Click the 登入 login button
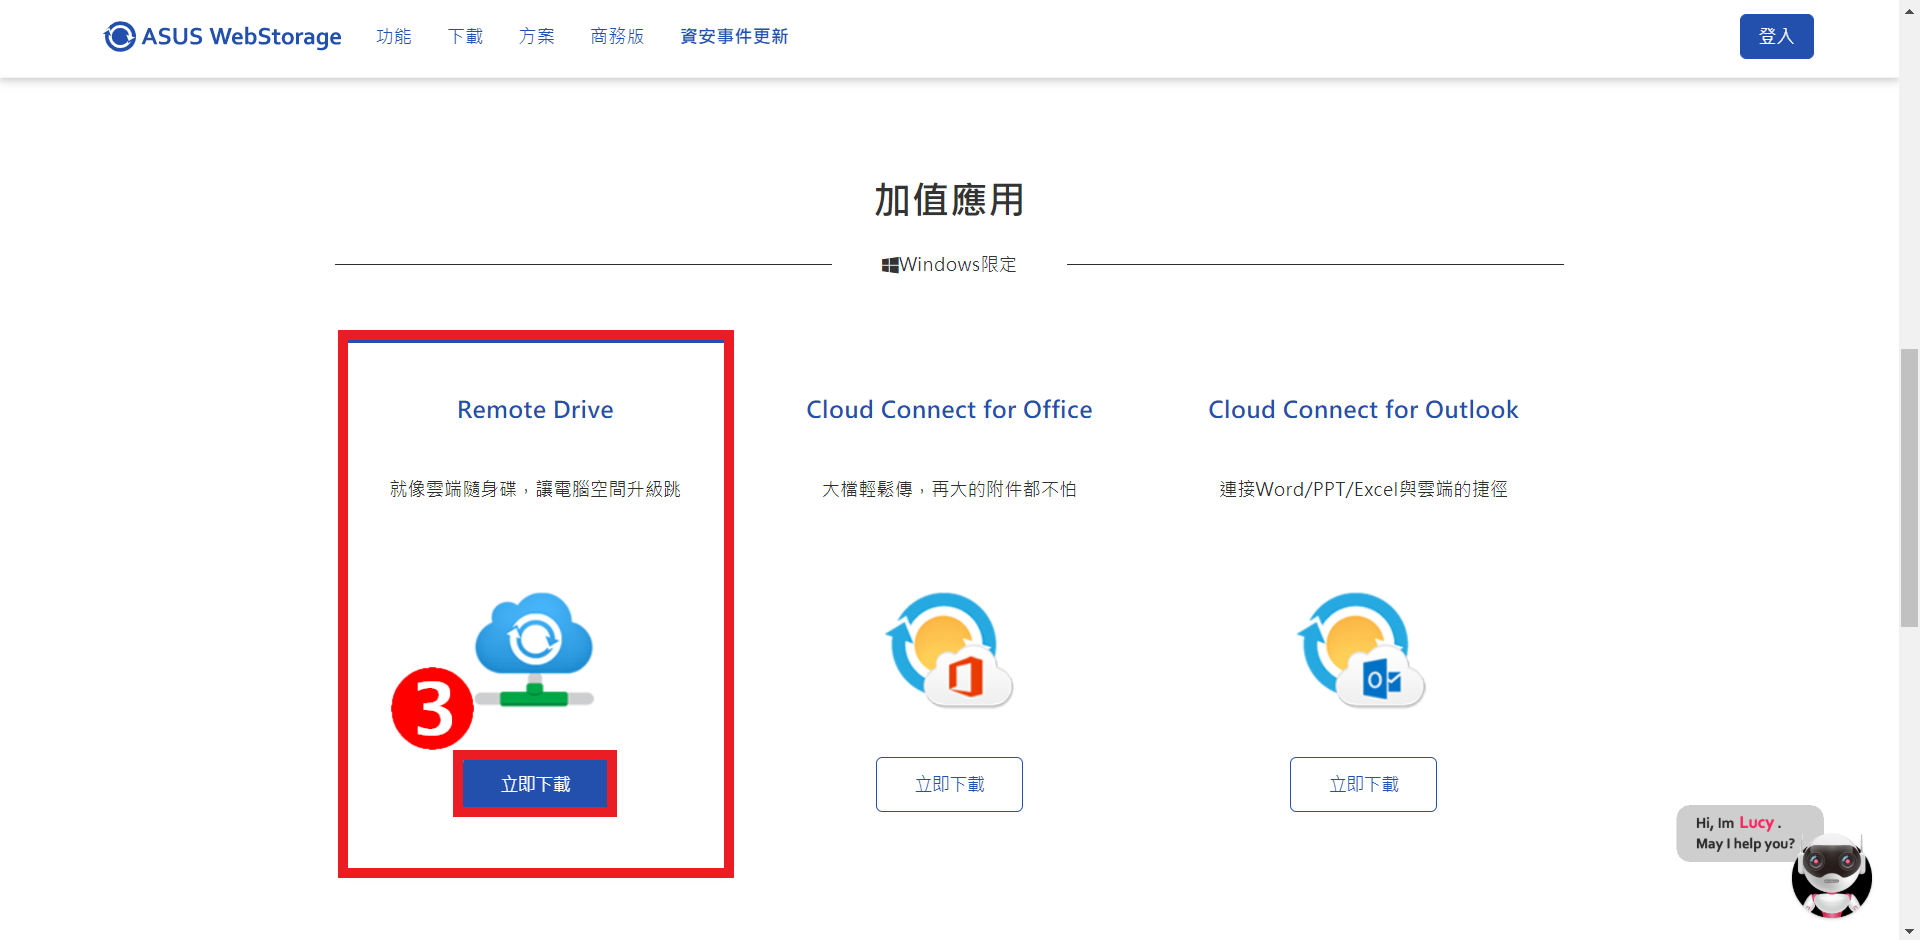This screenshot has height=940, width=1920. click(1776, 37)
